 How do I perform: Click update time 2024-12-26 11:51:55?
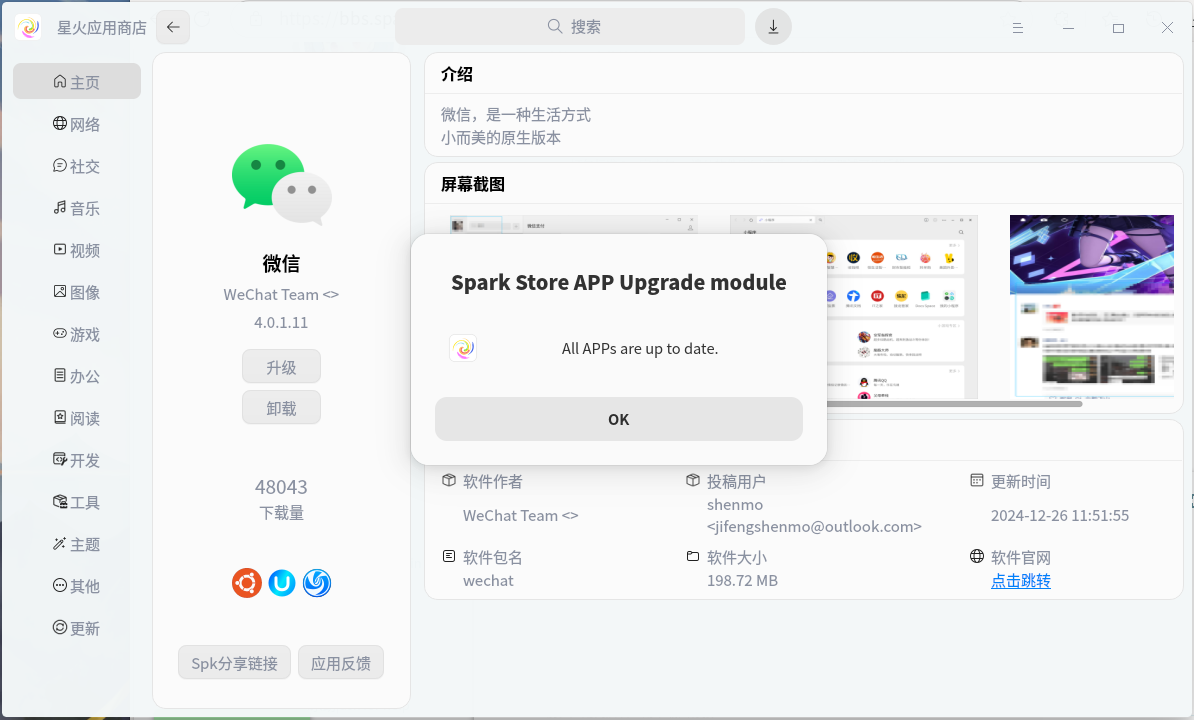tap(1060, 515)
